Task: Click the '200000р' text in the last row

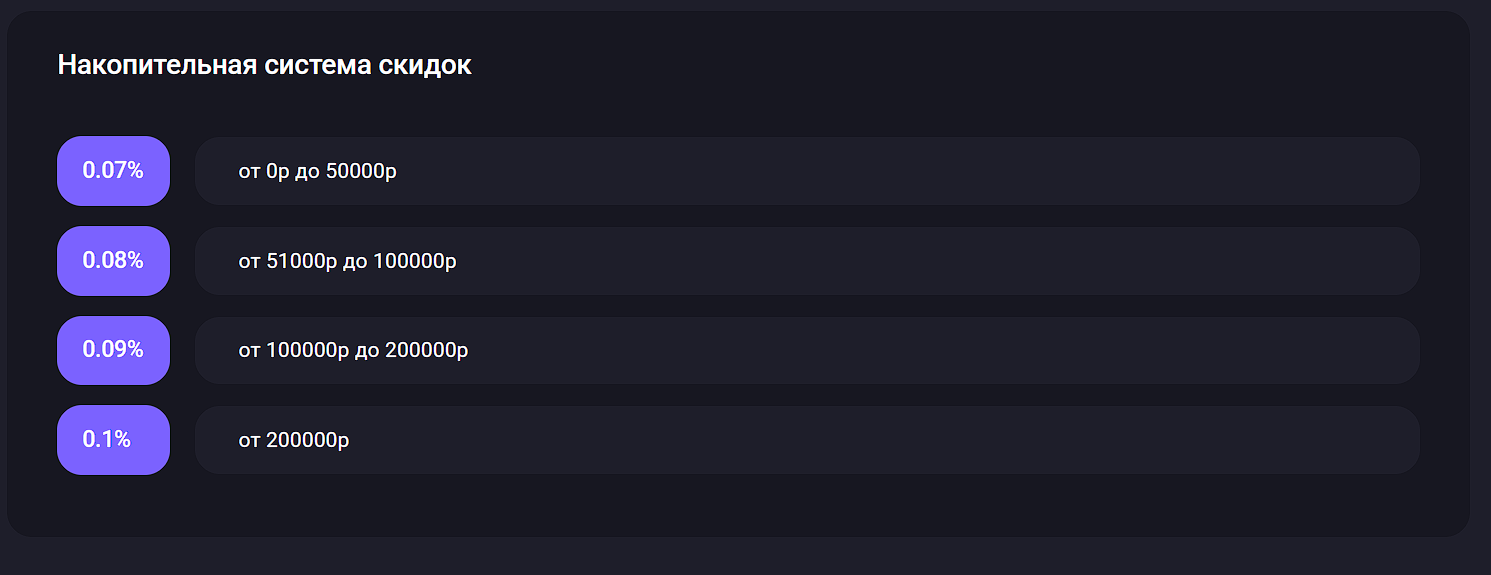Action: (x=308, y=441)
